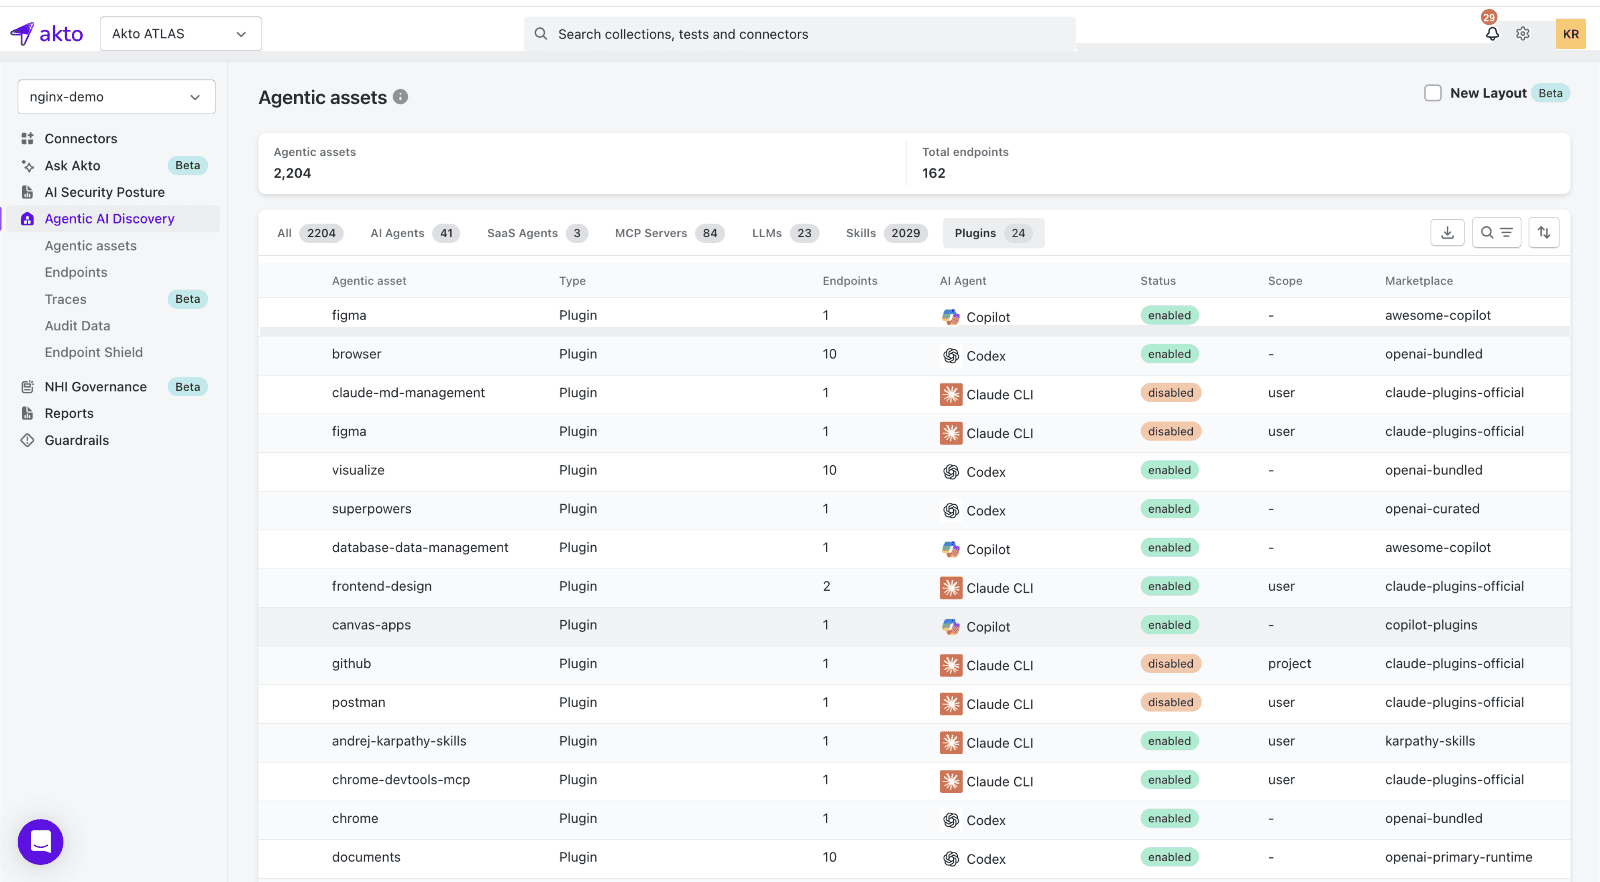
Task: Open the chat support widget
Action: point(41,842)
